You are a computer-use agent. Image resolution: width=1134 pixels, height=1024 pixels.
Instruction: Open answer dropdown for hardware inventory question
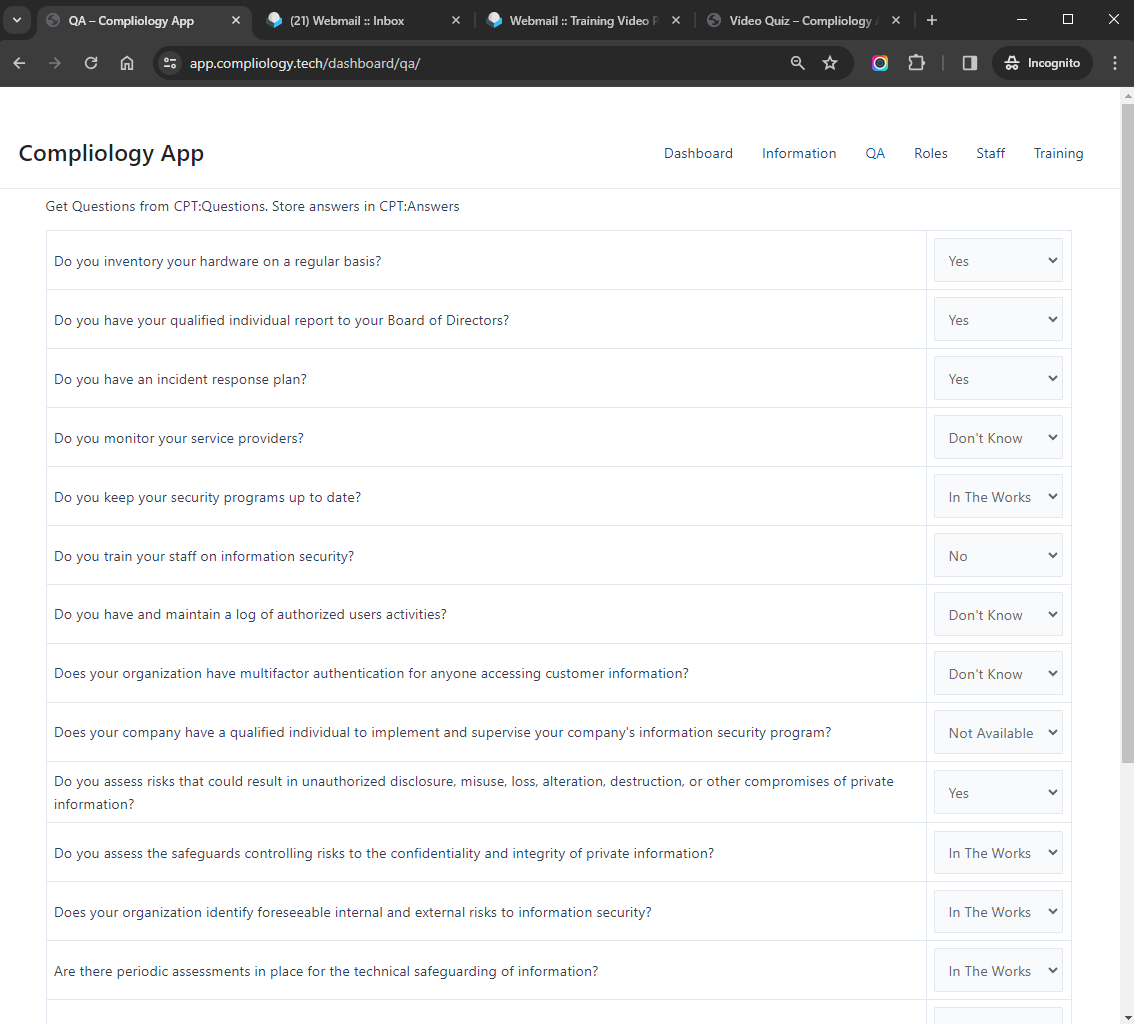pyautogui.click(x=998, y=260)
